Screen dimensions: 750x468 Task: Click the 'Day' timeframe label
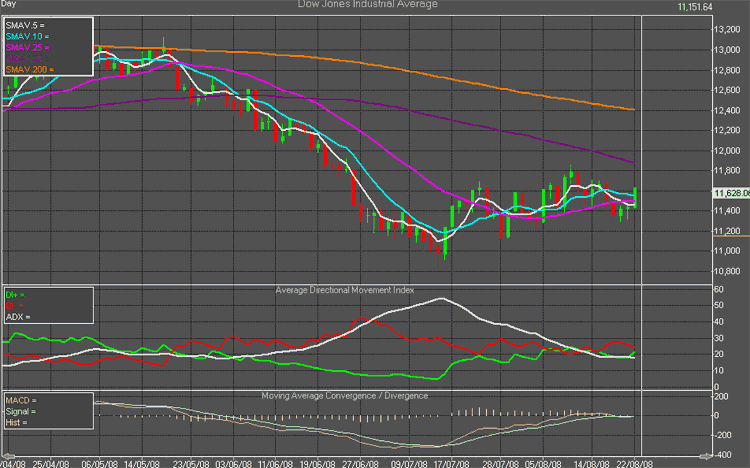8,4
